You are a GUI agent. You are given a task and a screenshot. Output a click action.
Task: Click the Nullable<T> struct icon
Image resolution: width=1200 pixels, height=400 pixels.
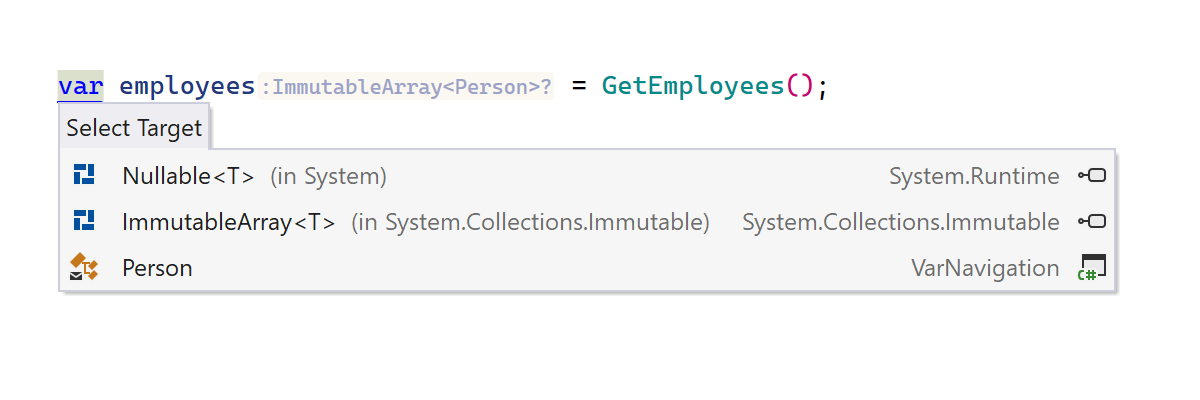[x=84, y=176]
